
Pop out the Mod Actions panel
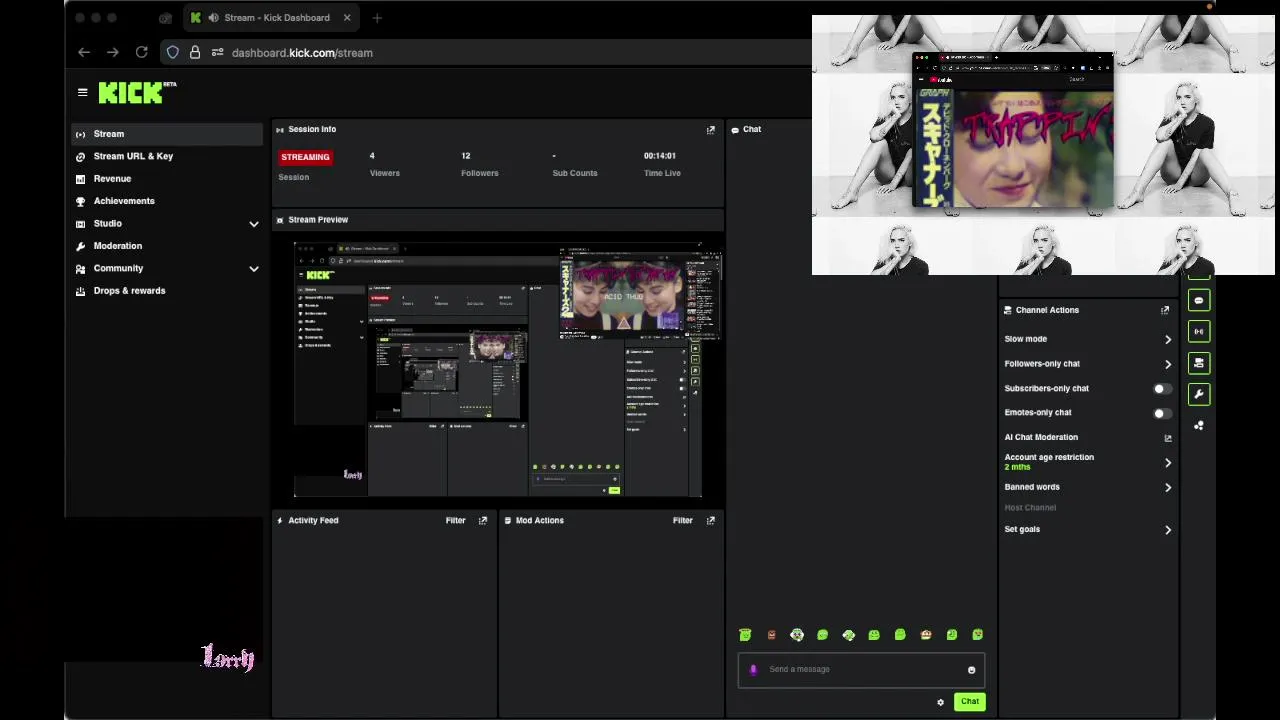click(x=711, y=521)
